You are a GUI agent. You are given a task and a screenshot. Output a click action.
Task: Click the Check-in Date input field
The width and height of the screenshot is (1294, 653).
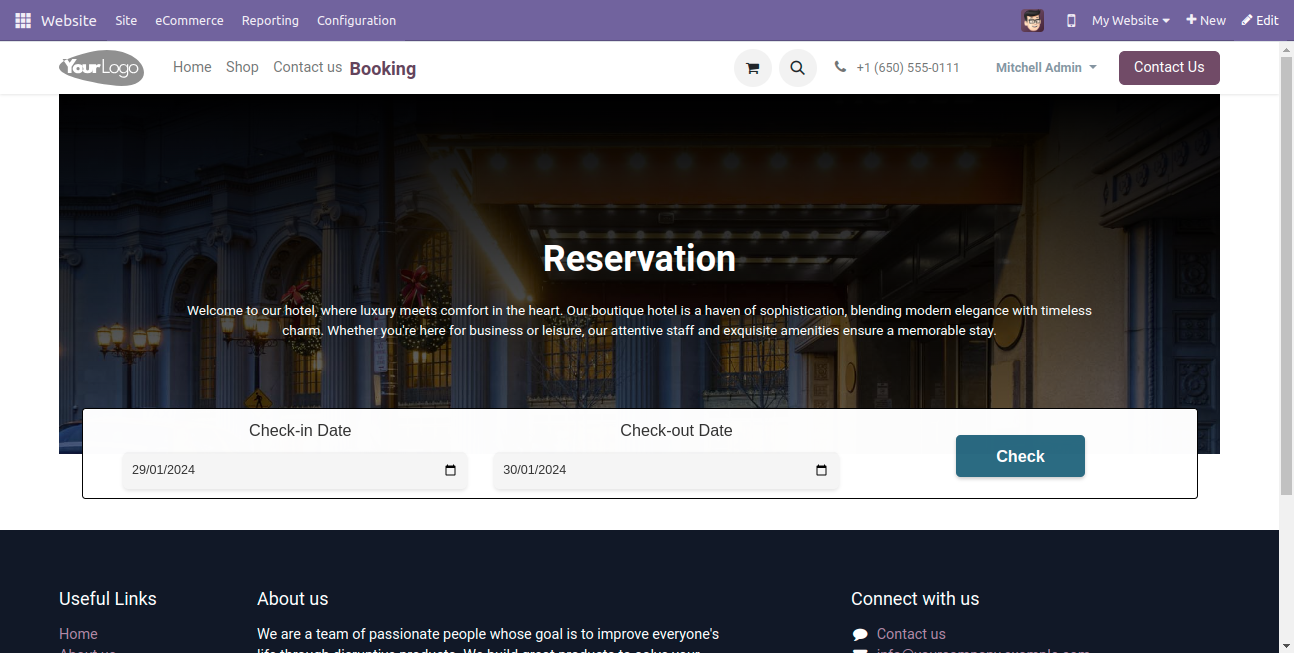(280, 470)
